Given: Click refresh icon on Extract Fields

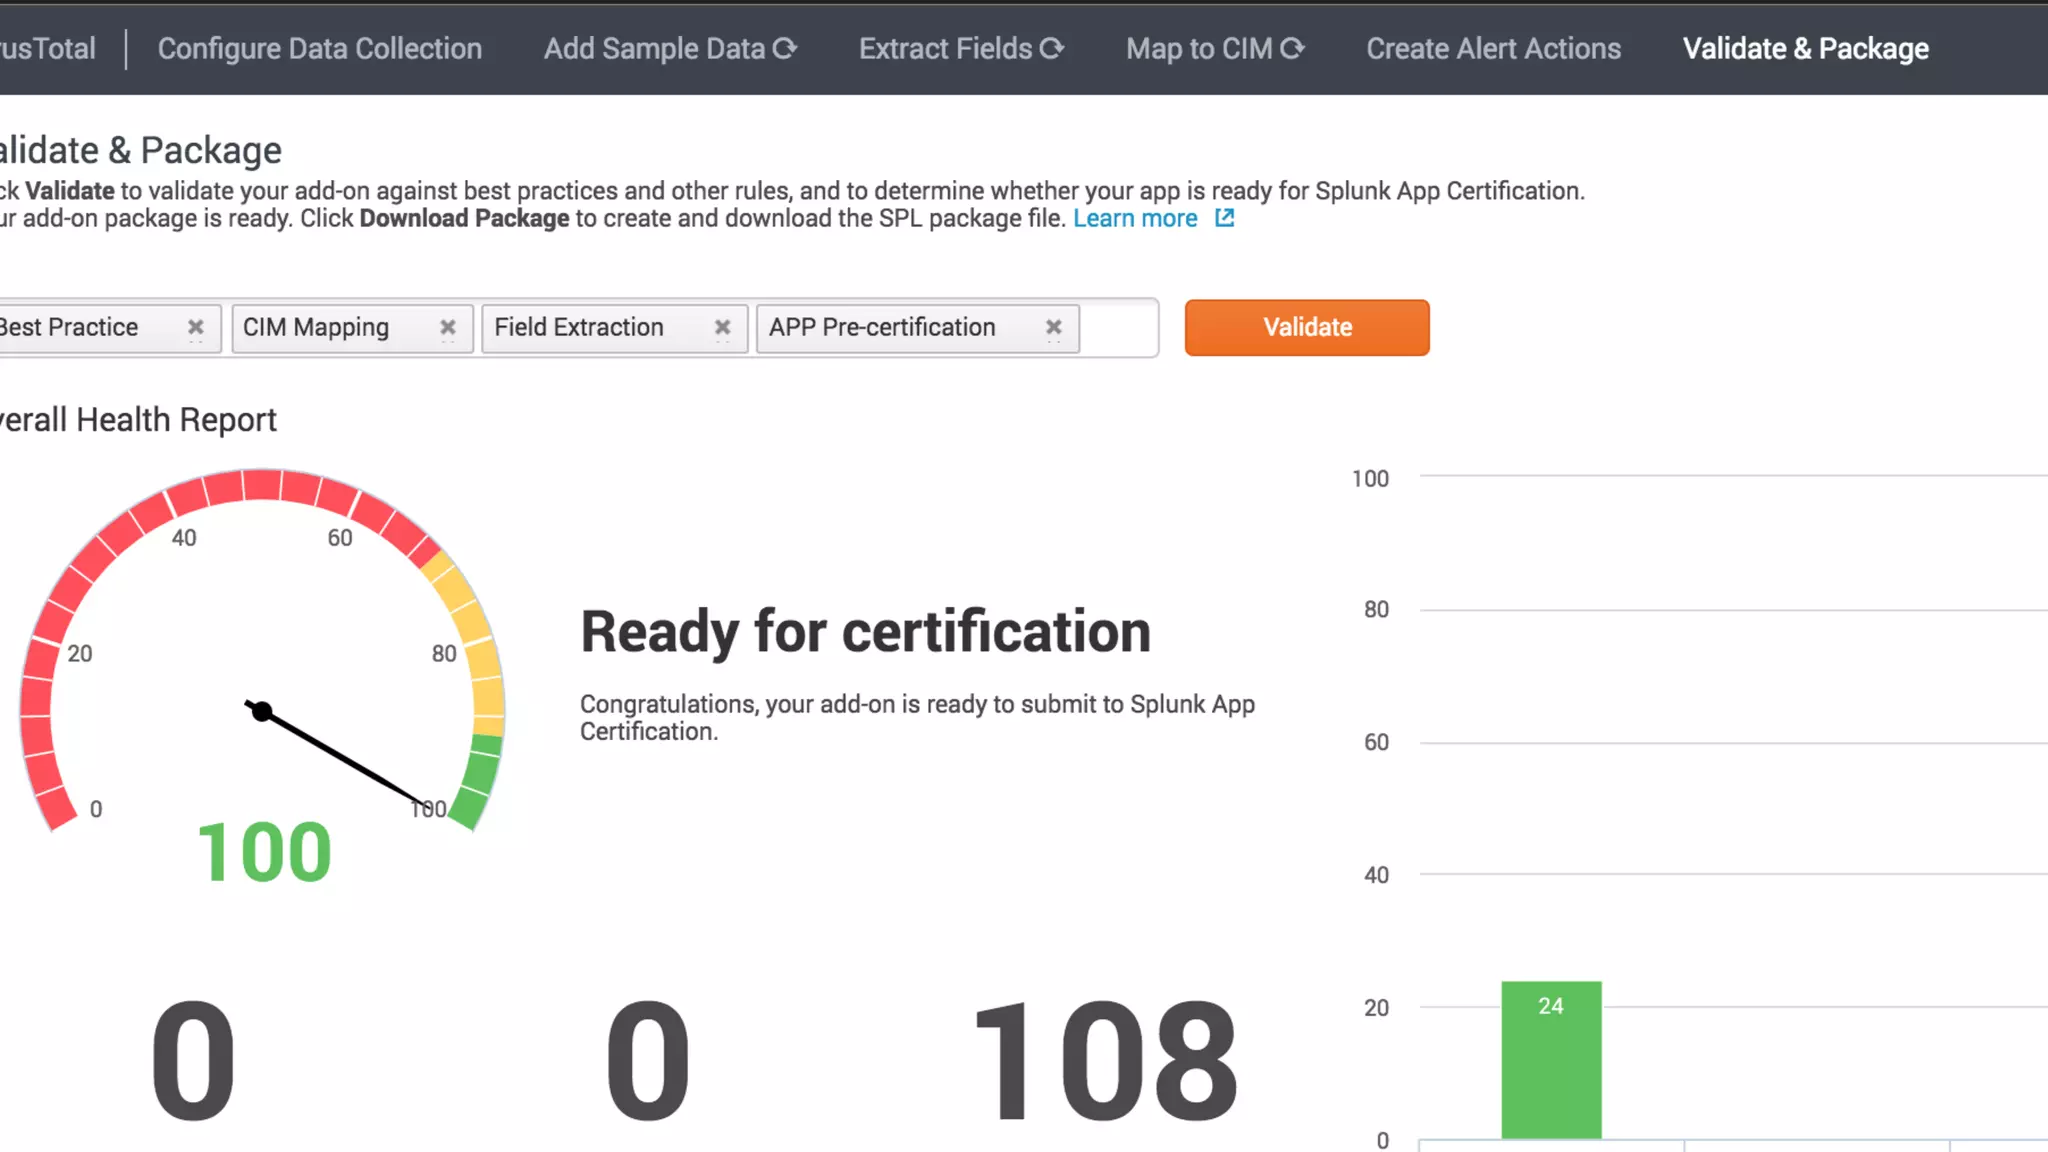Looking at the screenshot, I should [x=1052, y=48].
